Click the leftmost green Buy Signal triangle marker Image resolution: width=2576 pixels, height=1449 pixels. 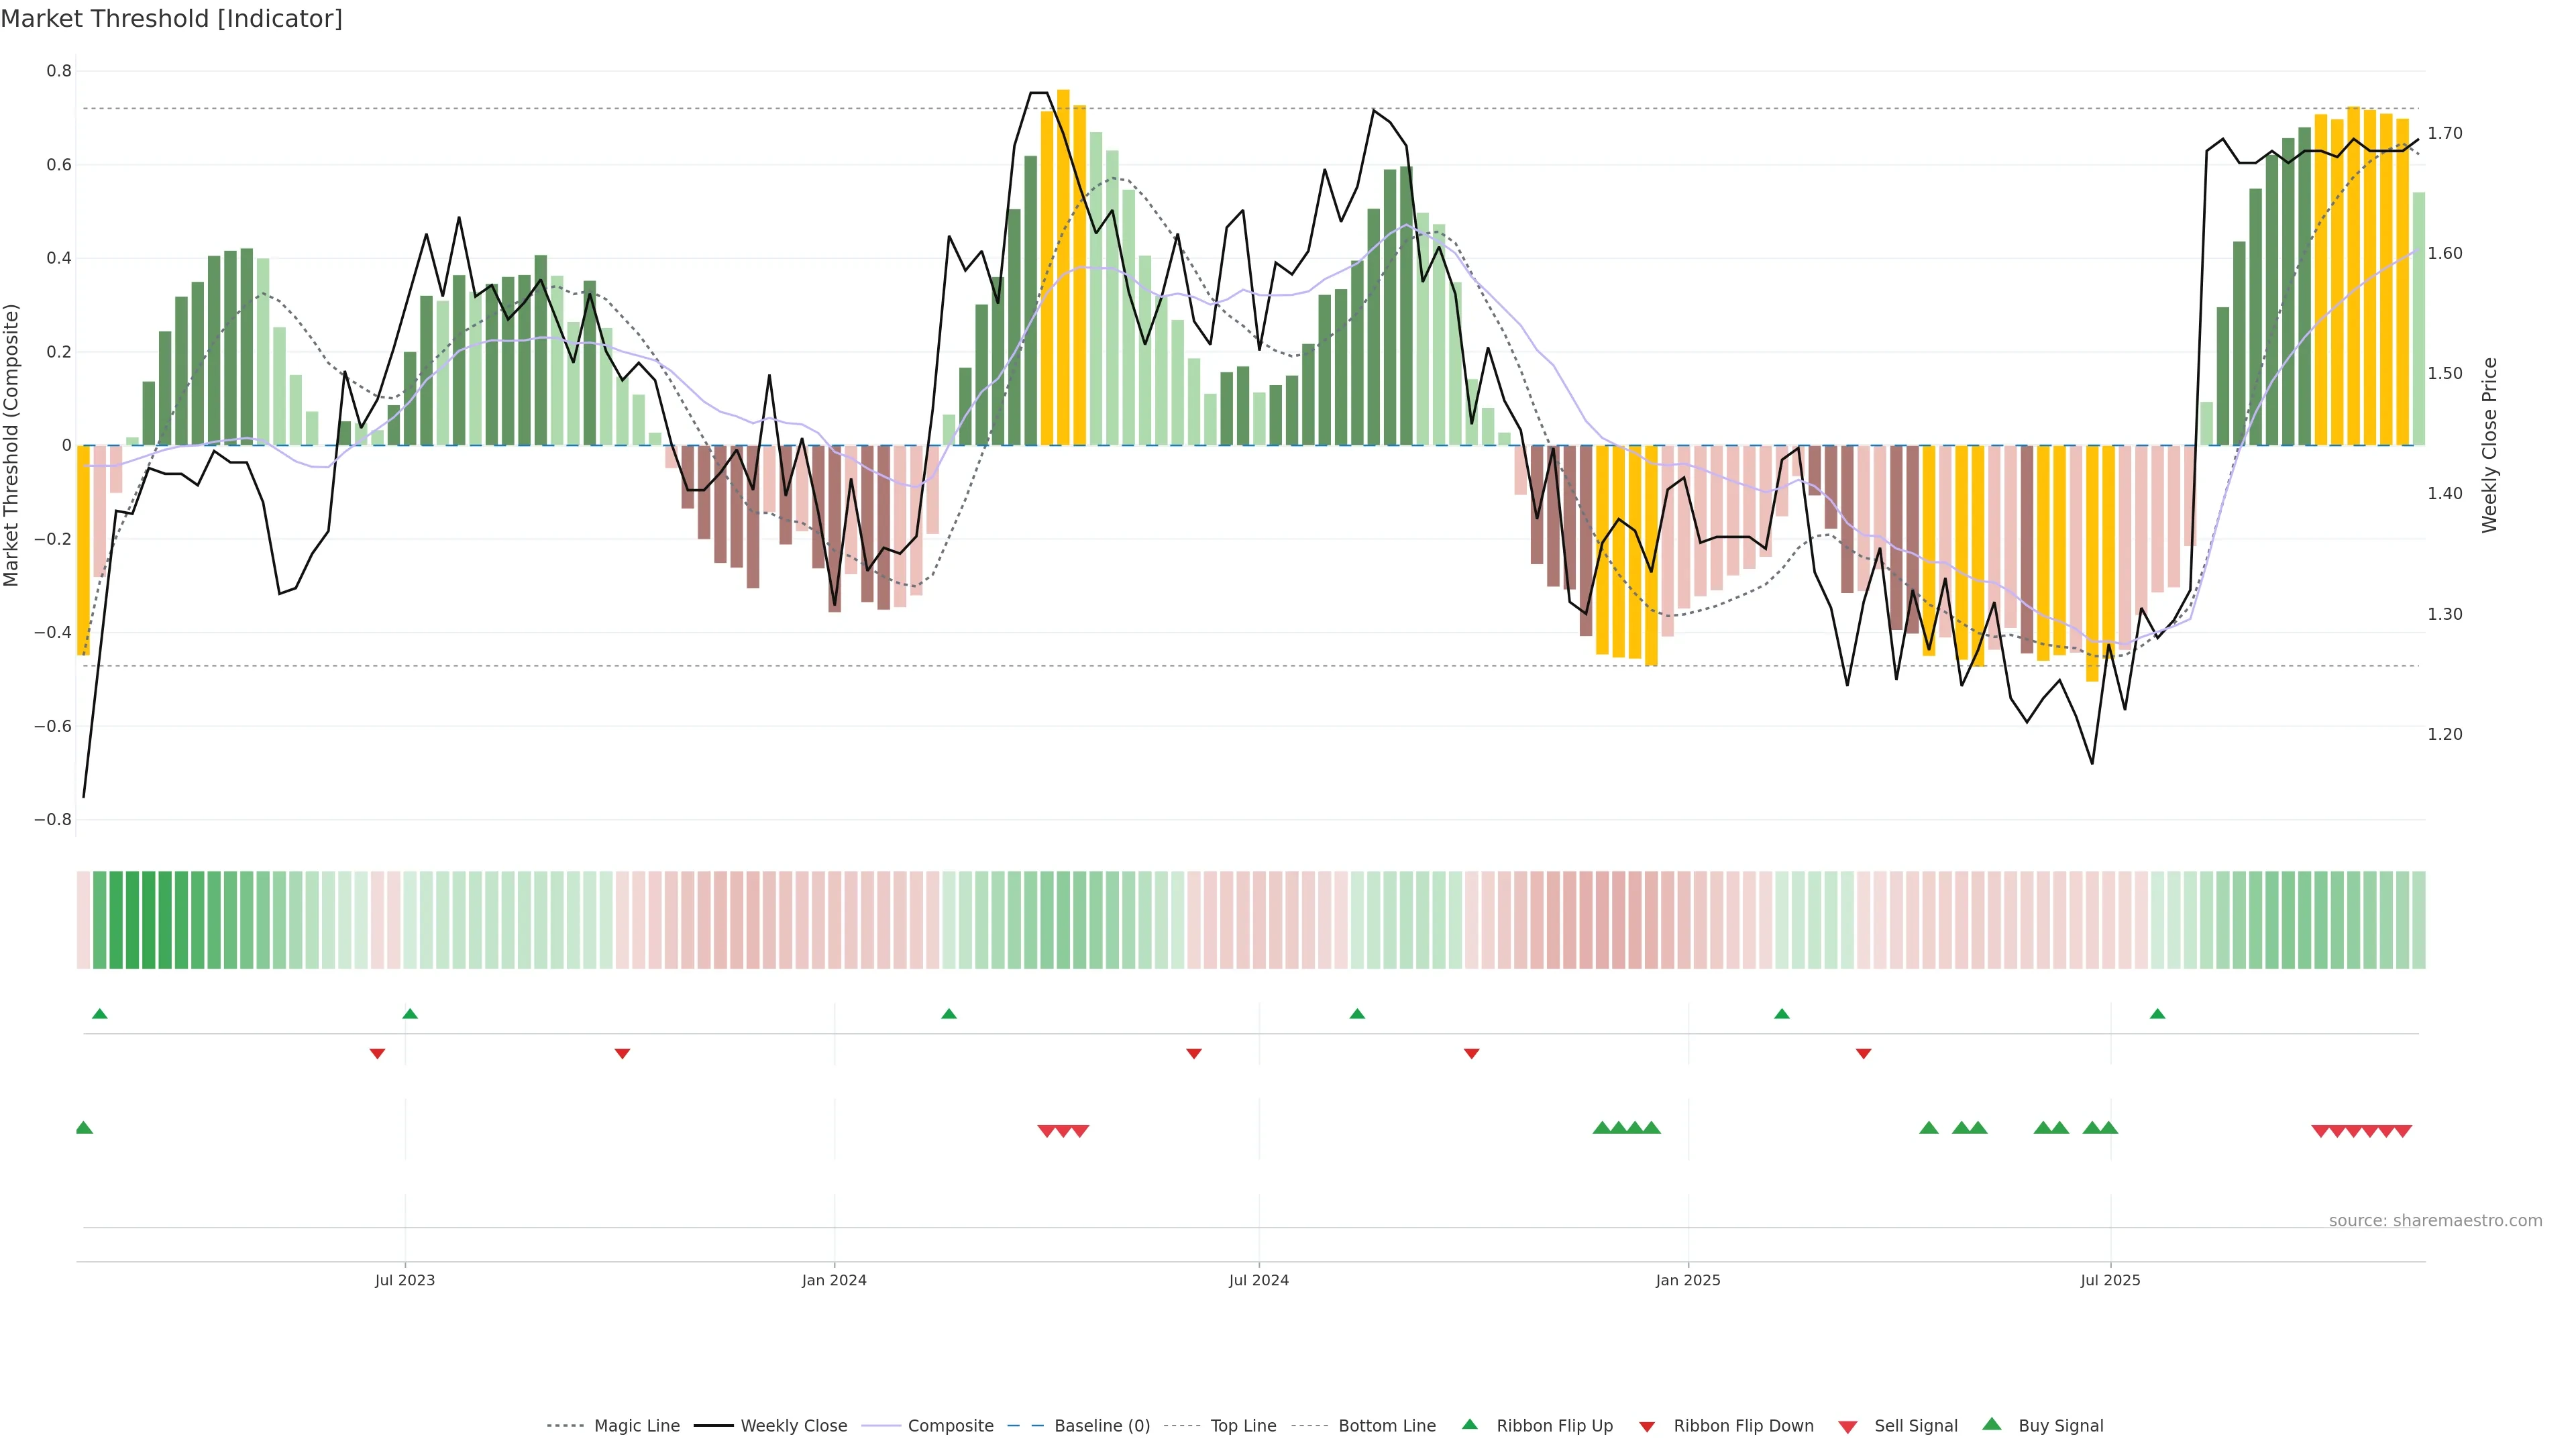point(84,1128)
